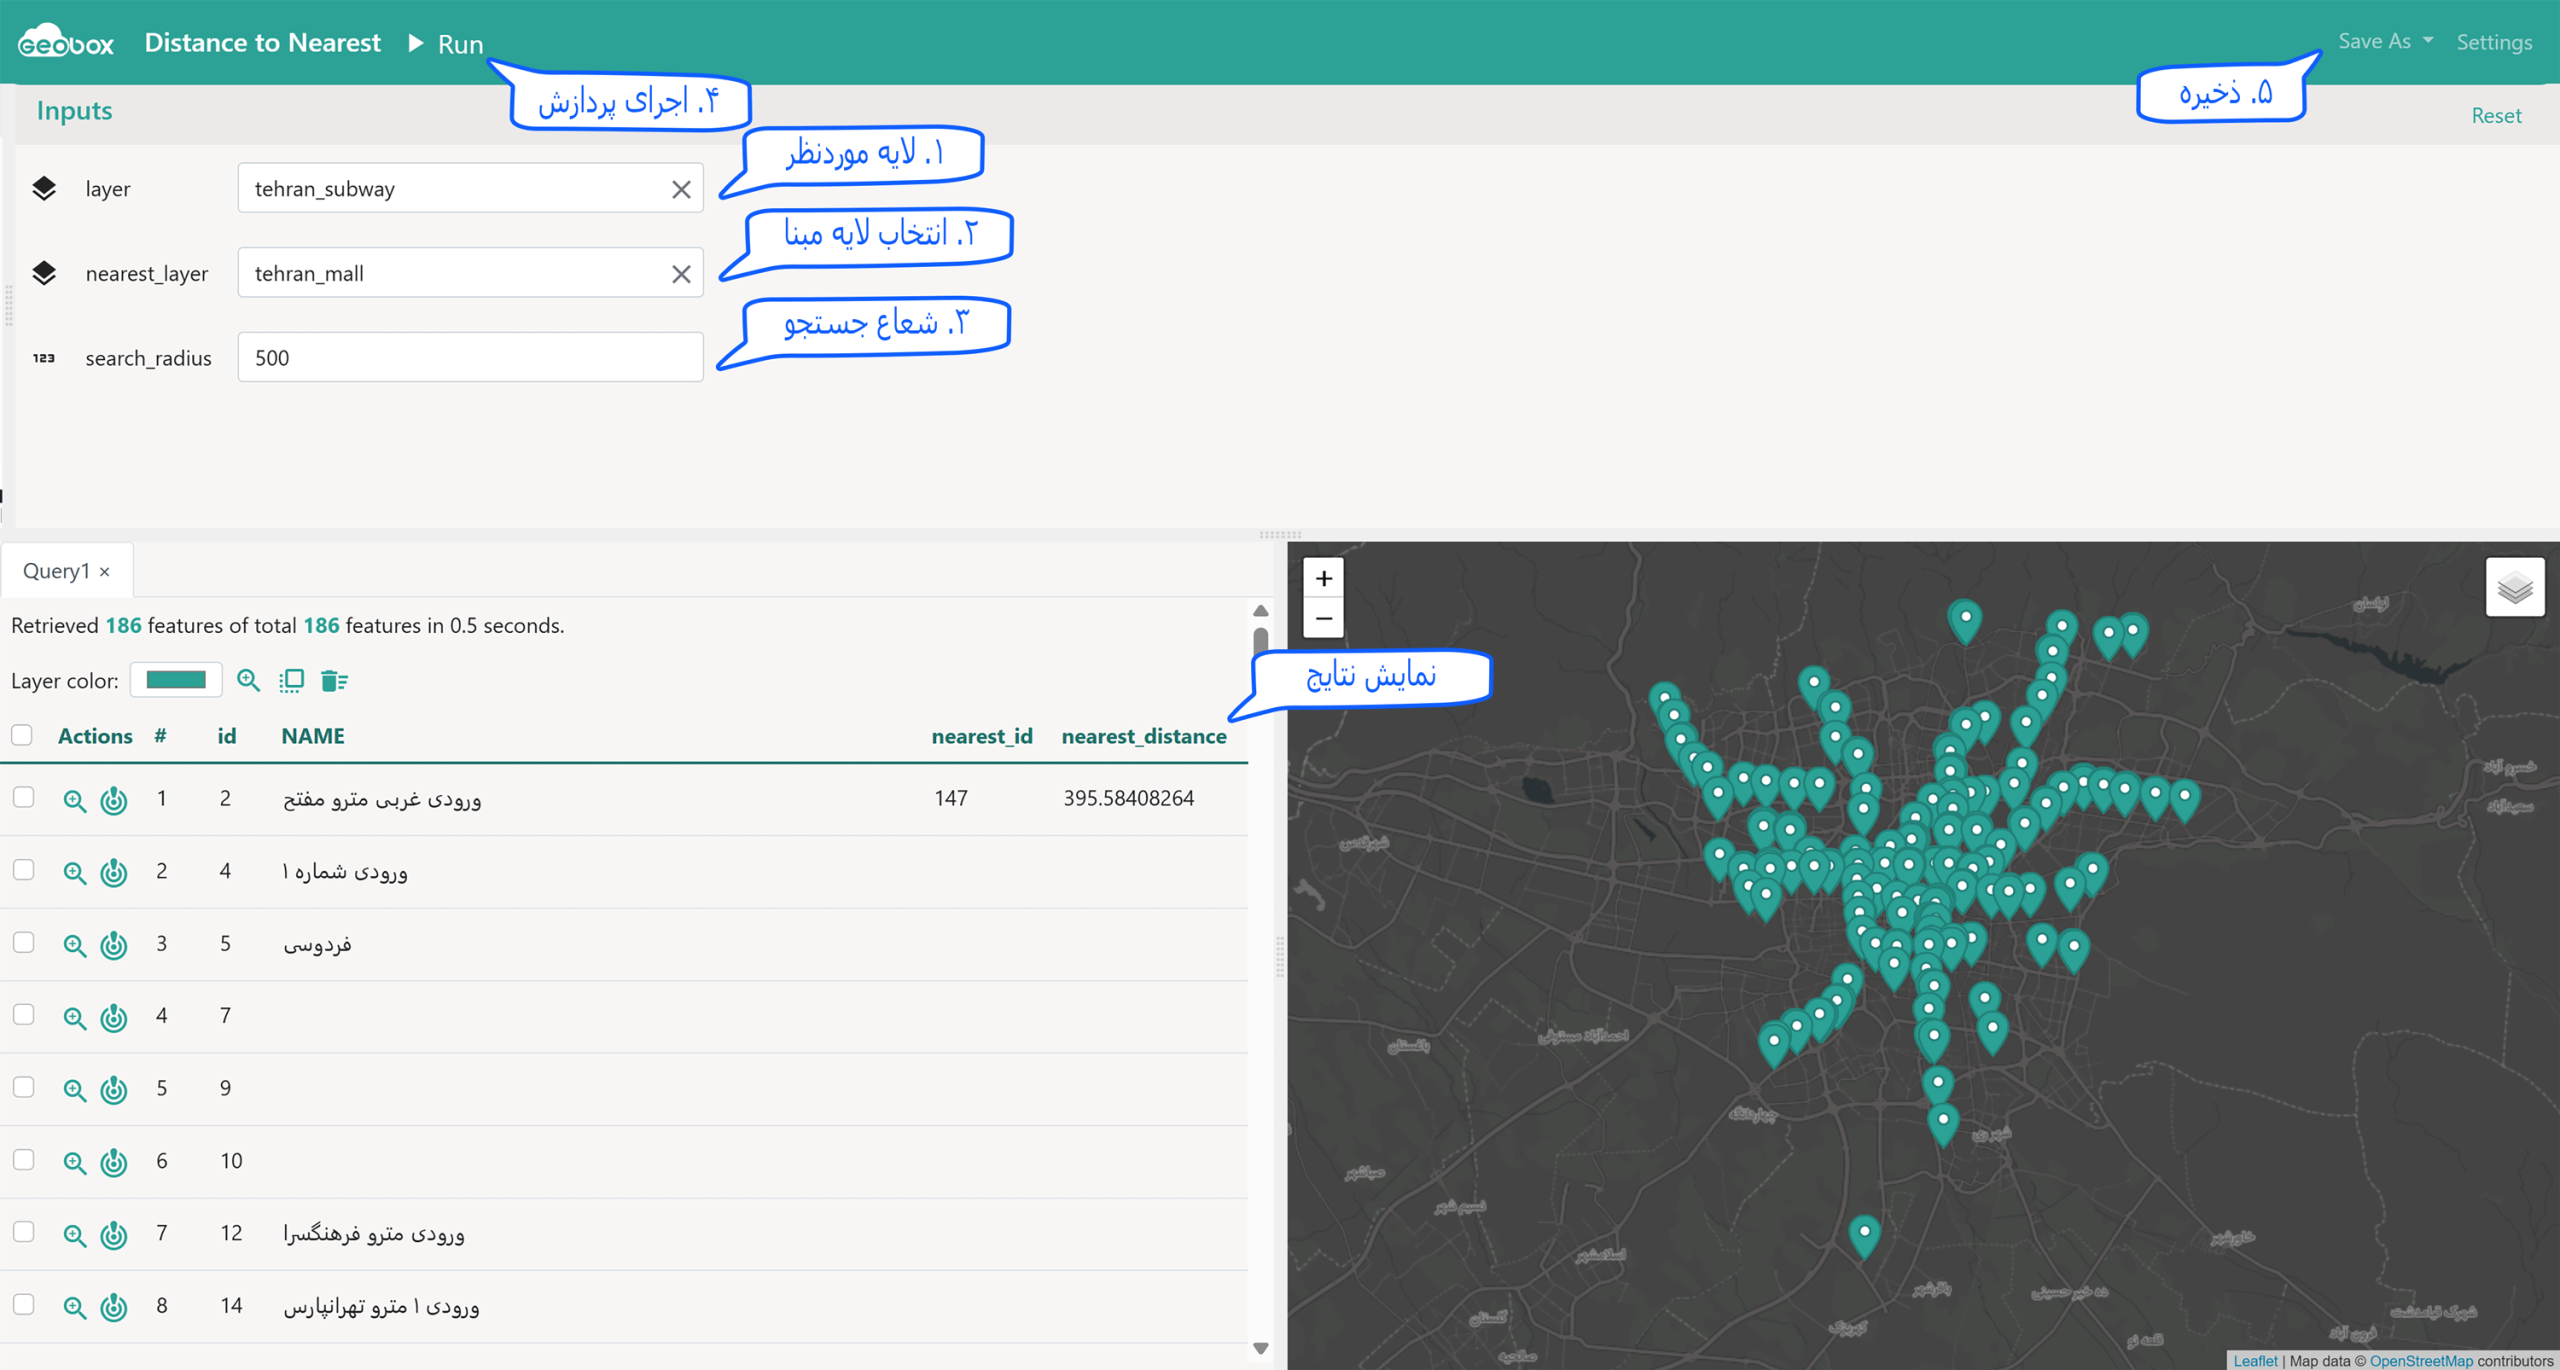Click the flash feature icon in row 8
The image size is (2560, 1370).
pyautogui.click(x=114, y=1307)
